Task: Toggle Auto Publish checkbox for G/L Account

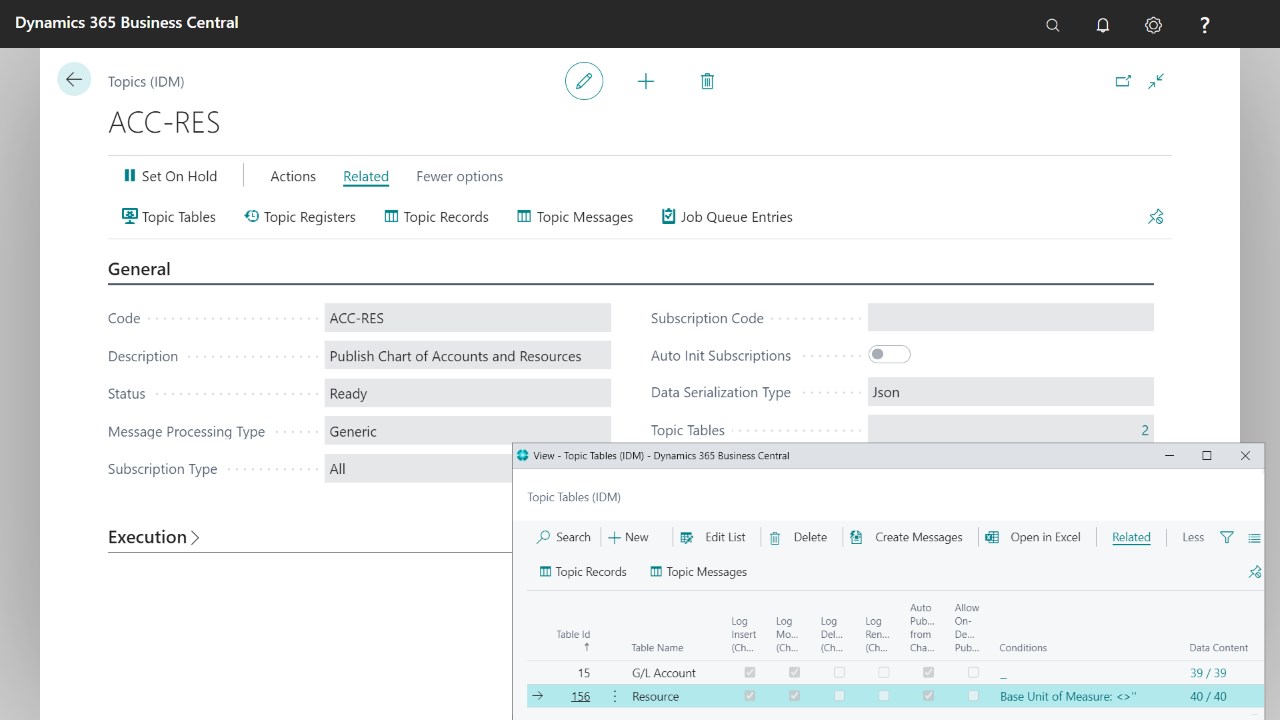Action: 929,673
